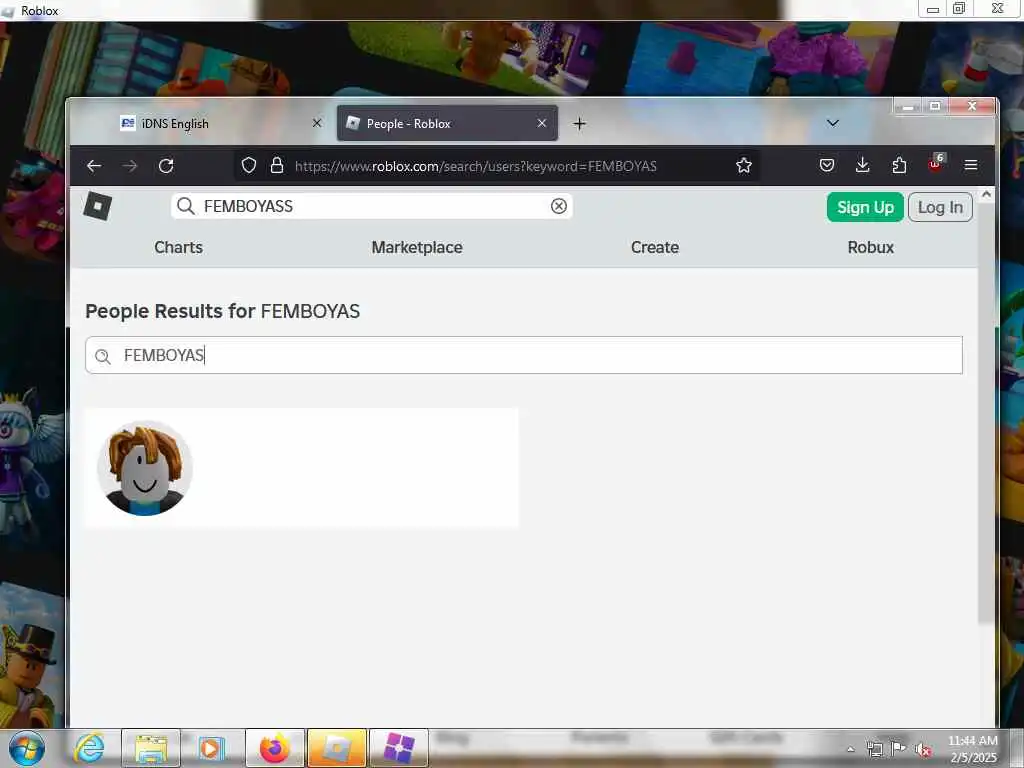Open the taskbar clock showing 11:44 AM
Viewport: 1024px width, 768px height.
(x=973, y=749)
